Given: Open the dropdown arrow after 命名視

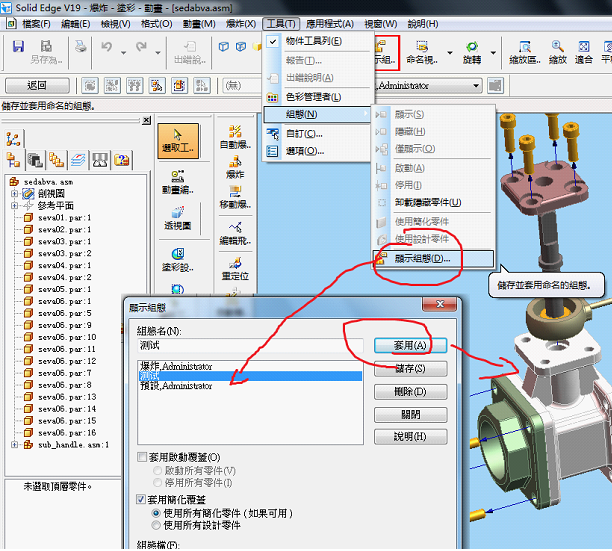Looking at the screenshot, I should click(450, 53).
